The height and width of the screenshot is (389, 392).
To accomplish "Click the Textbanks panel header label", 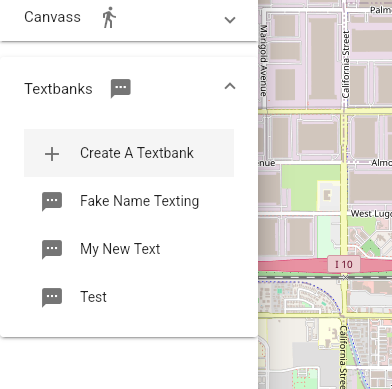I will tap(58, 89).
